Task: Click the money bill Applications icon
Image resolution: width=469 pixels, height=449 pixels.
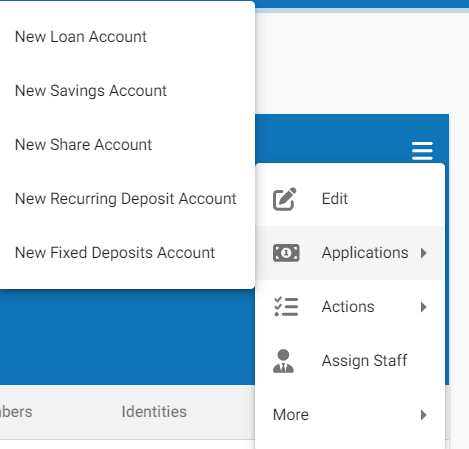Action: point(286,253)
